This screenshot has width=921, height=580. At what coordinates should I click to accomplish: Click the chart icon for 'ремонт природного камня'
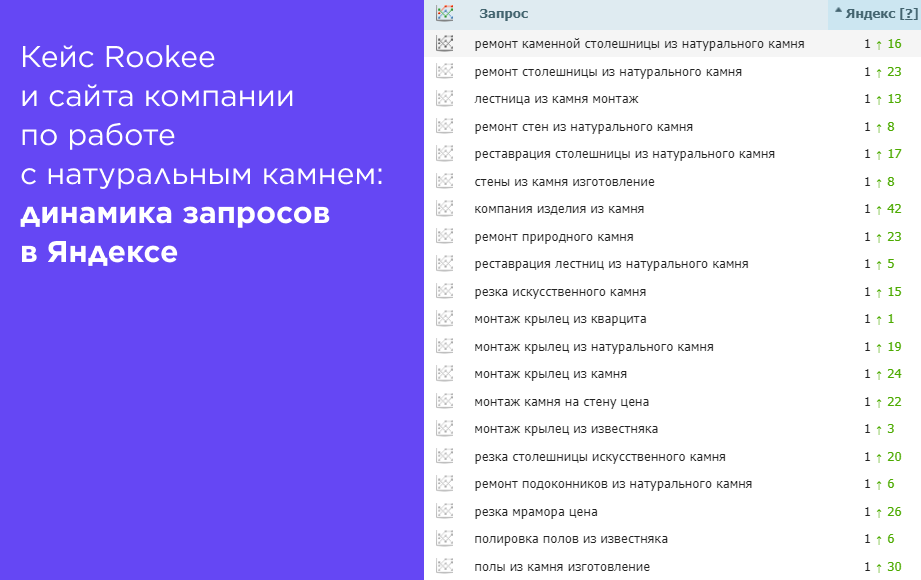(446, 236)
